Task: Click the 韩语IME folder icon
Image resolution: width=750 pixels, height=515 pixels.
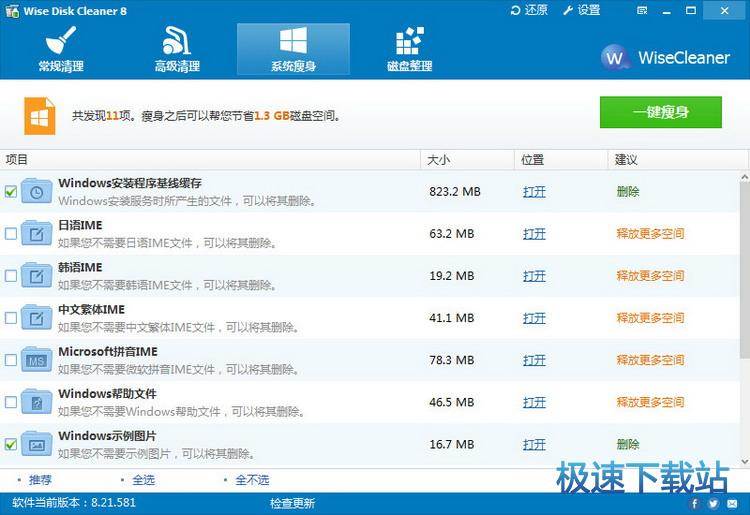Action: click(36, 275)
